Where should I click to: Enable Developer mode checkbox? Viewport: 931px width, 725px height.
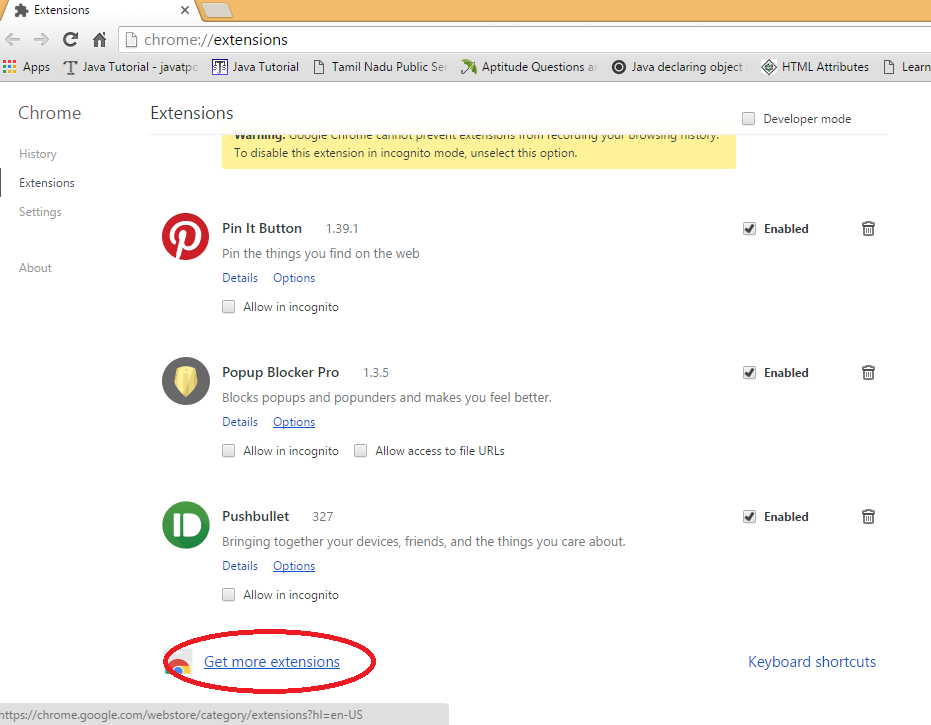(x=749, y=119)
